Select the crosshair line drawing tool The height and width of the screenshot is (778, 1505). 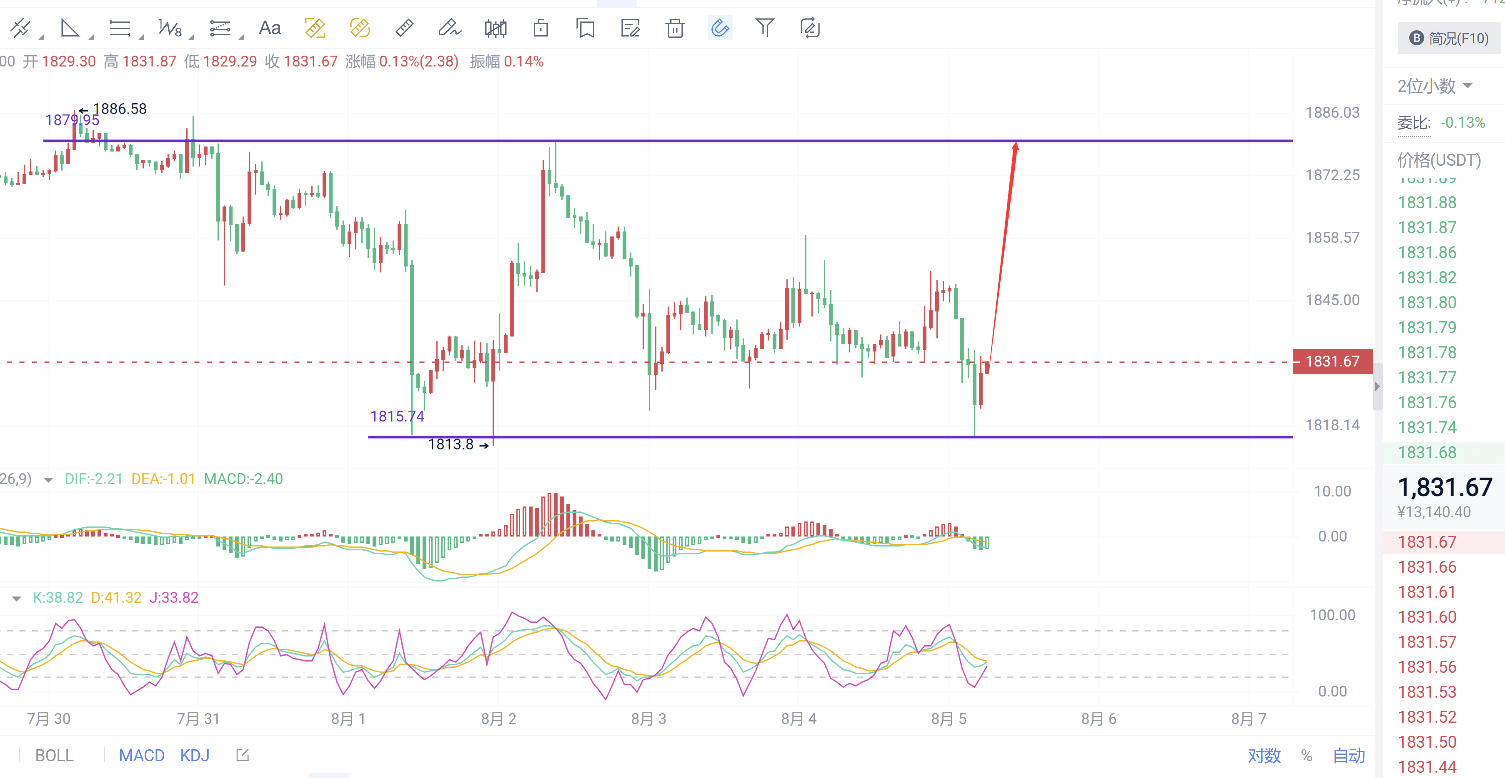pyautogui.click(x=21, y=28)
